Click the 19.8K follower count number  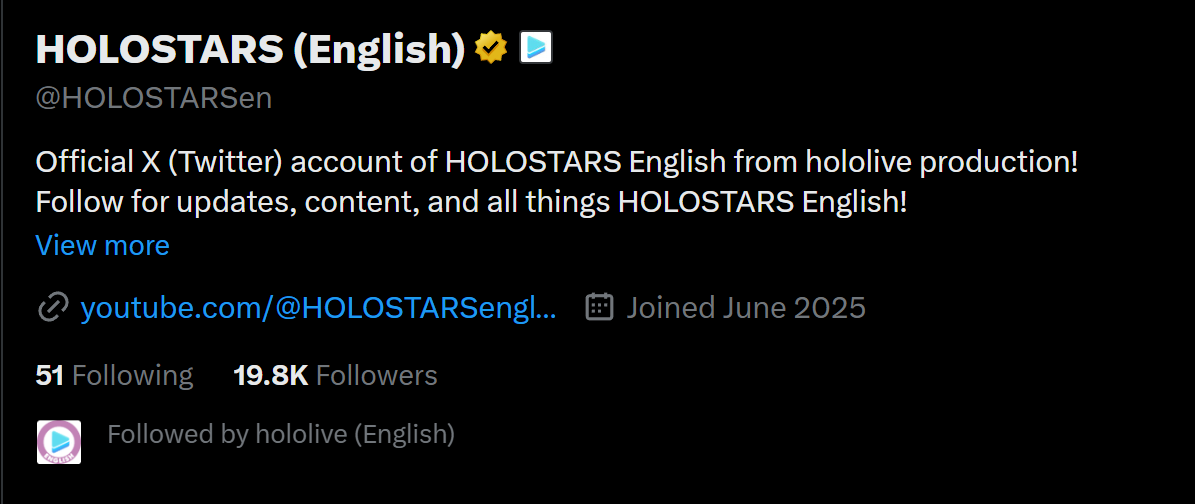pyautogui.click(x=270, y=375)
